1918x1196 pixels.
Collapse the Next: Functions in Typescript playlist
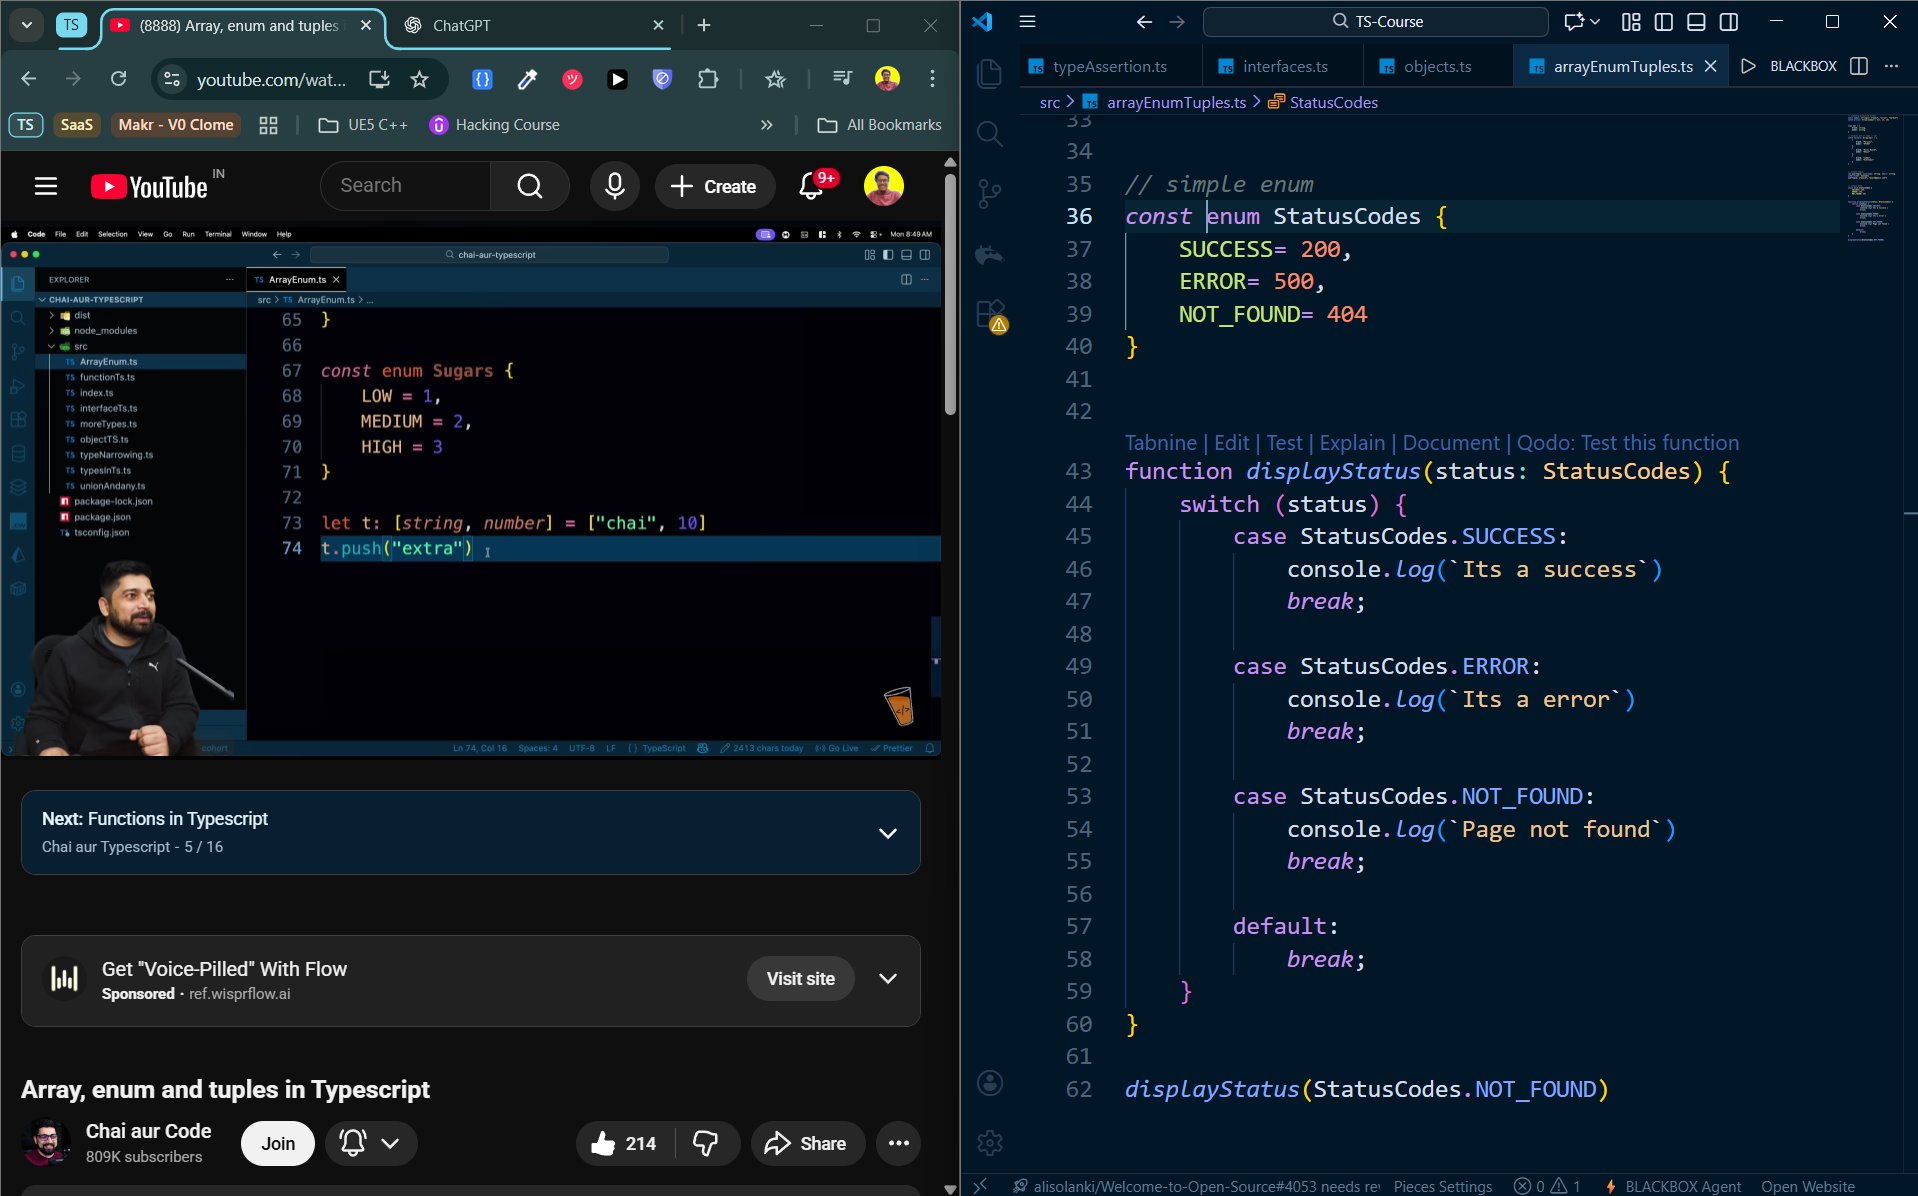887,832
